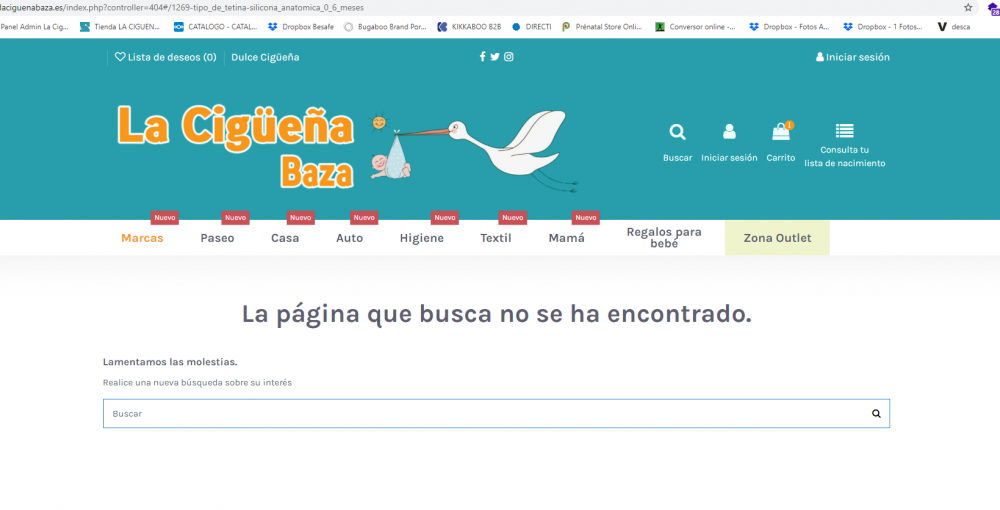Open the Dropbox - Fotos A... bookmark
Image resolution: width=1000 pixels, height=510 pixels.
(x=790, y=27)
